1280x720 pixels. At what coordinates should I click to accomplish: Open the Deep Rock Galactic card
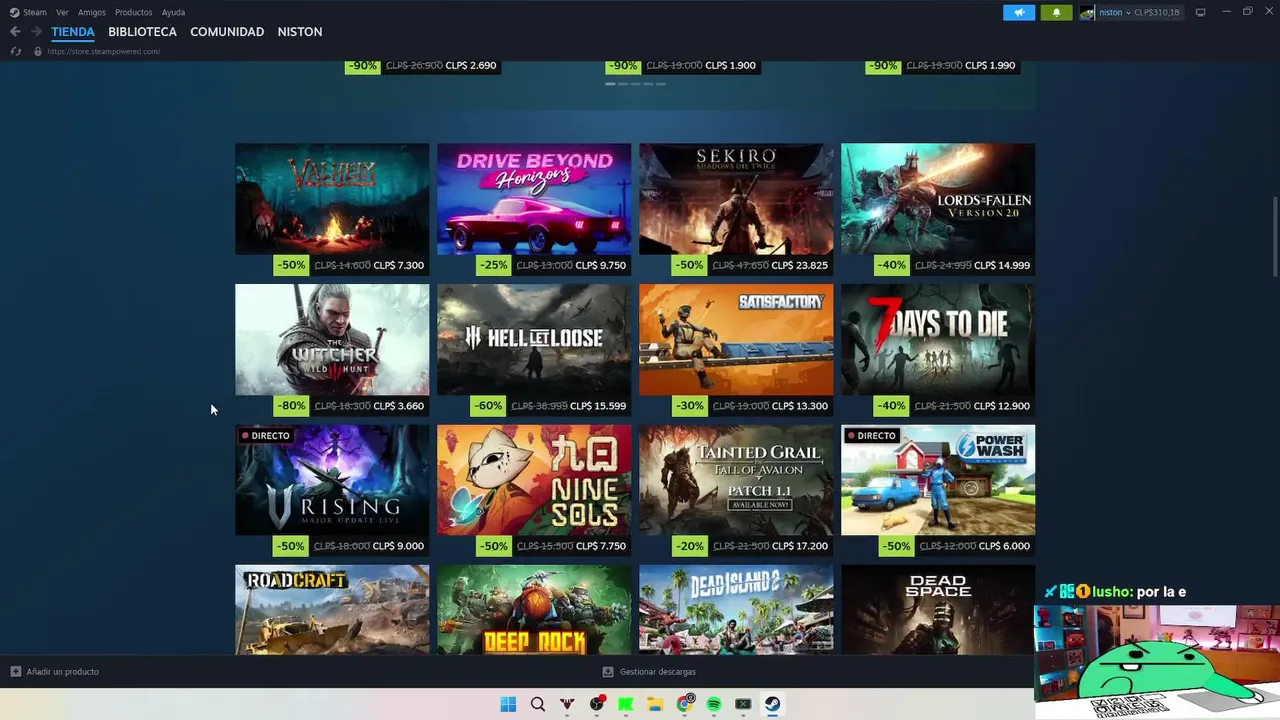pyautogui.click(x=534, y=610)
